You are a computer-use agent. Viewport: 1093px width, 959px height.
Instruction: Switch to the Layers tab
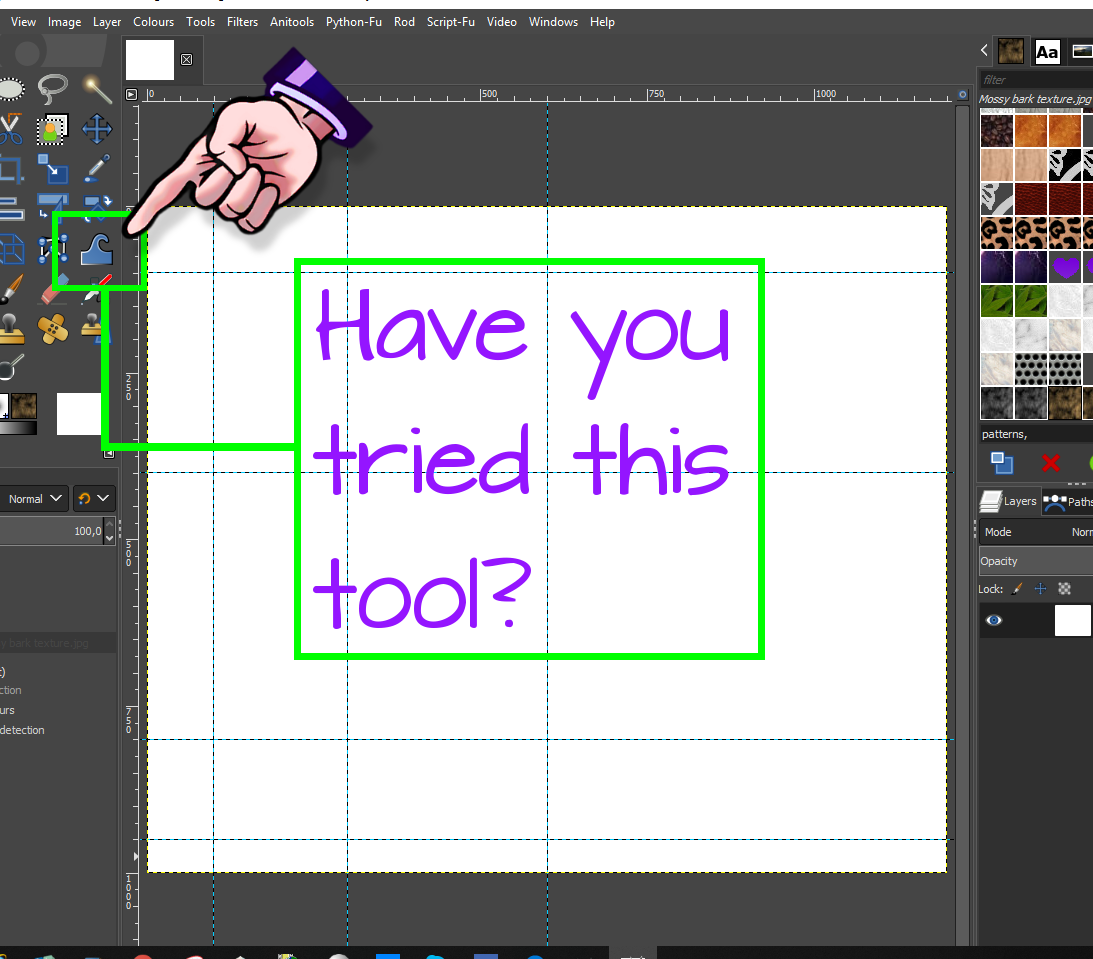coord(1009,501)
